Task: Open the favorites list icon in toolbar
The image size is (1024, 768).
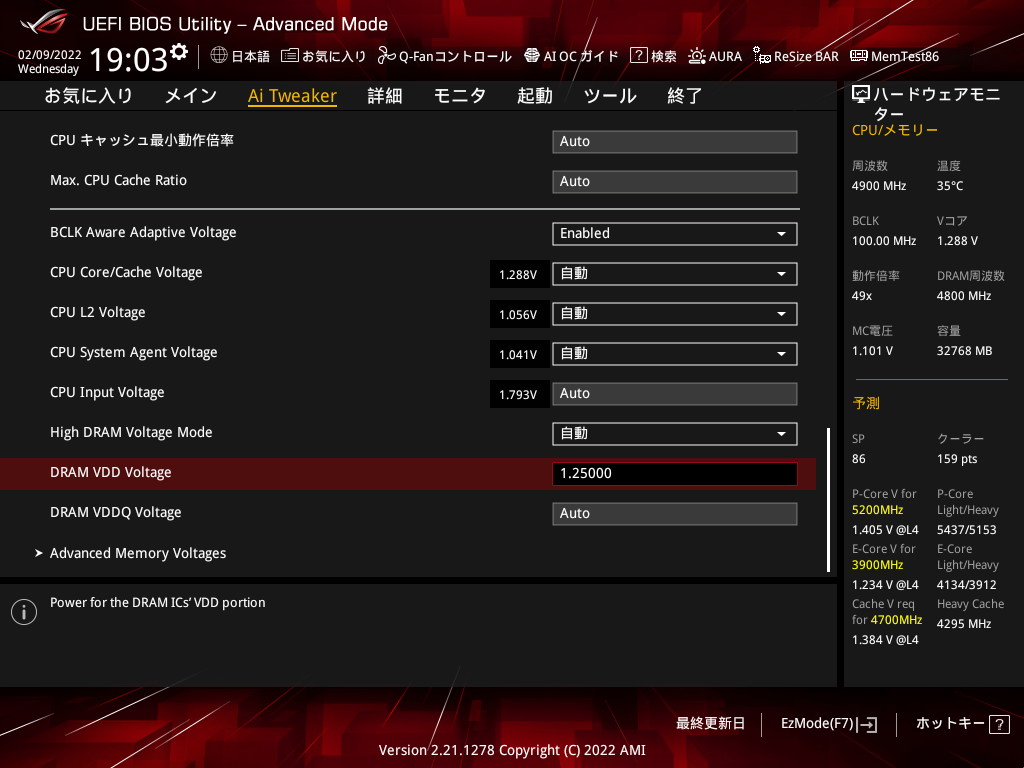Action: click(x=289, y=56)
